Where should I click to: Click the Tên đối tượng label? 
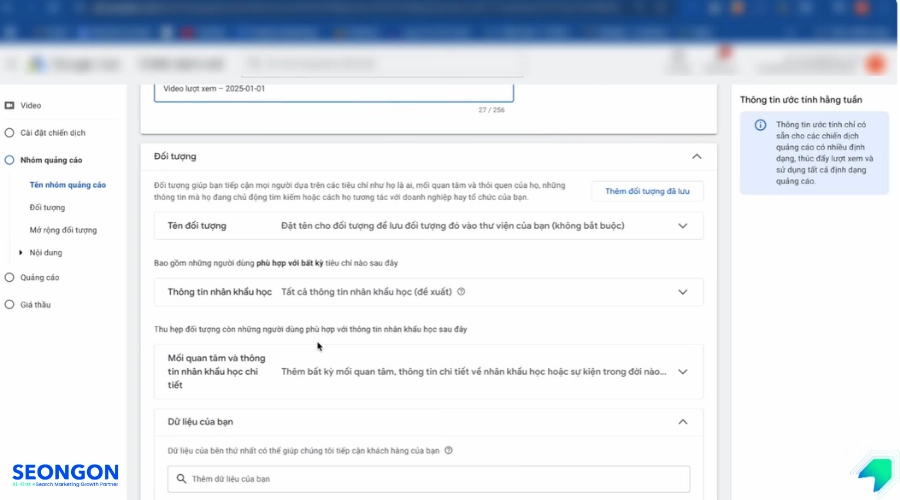tap(197, 226)
